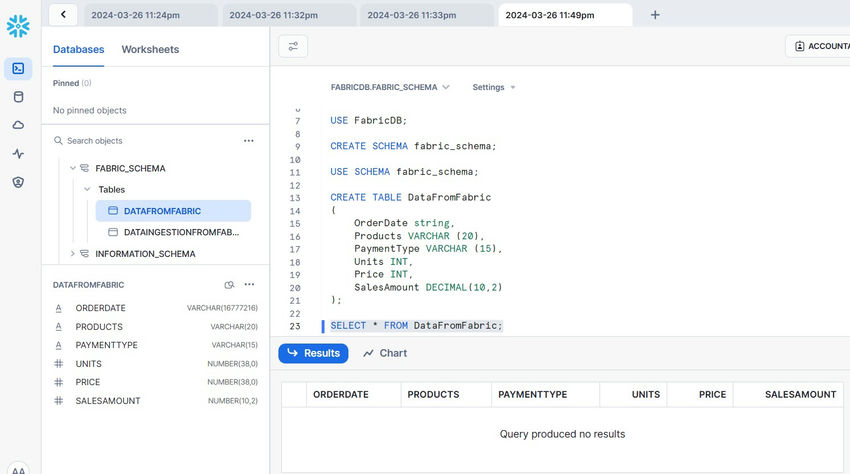The width and height of the screenshot is (850, 474).
Task: Collapse the Tables tree node
Action: coord(87,189)
